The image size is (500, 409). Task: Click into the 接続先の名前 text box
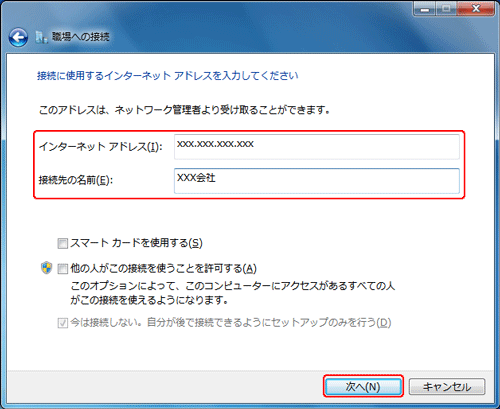(317, 181)
